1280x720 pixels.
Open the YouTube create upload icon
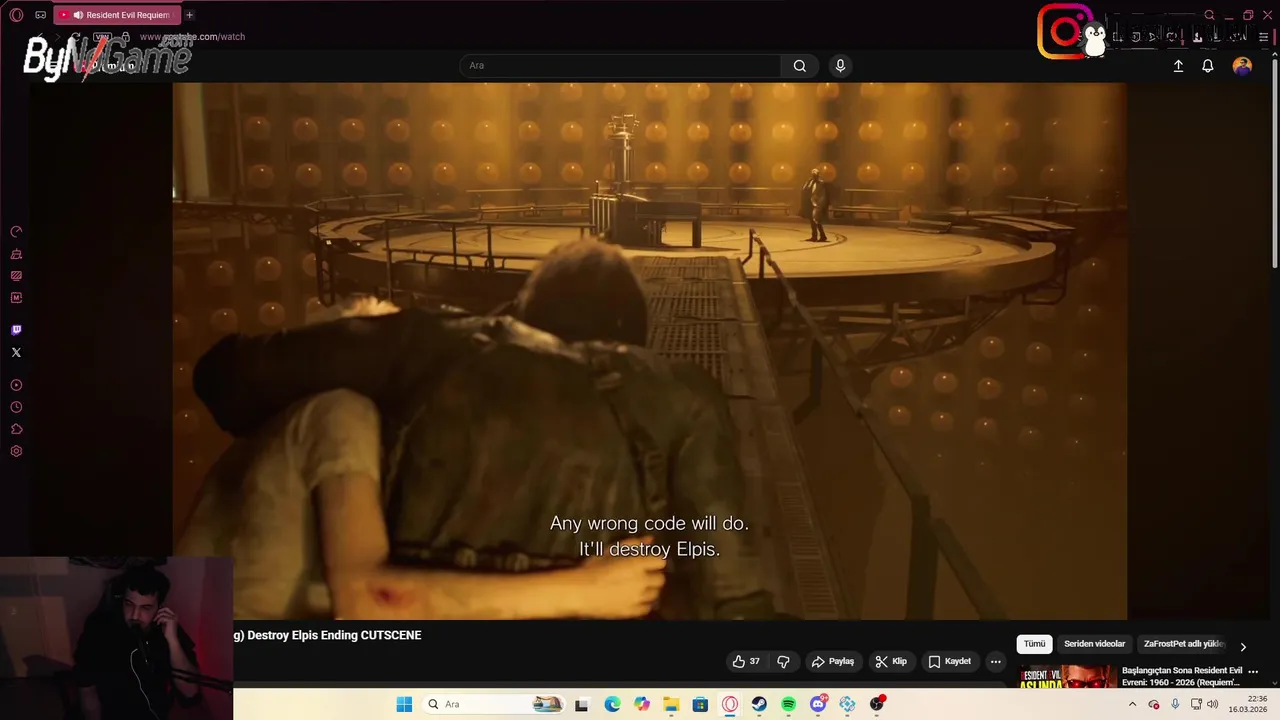(x=1178, y=66)
